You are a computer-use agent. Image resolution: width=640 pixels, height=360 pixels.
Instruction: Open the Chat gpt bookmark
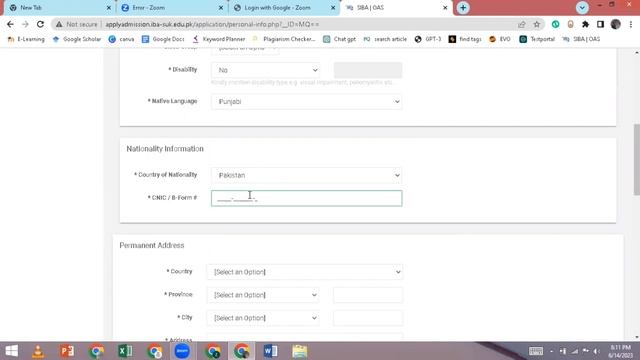340,39
